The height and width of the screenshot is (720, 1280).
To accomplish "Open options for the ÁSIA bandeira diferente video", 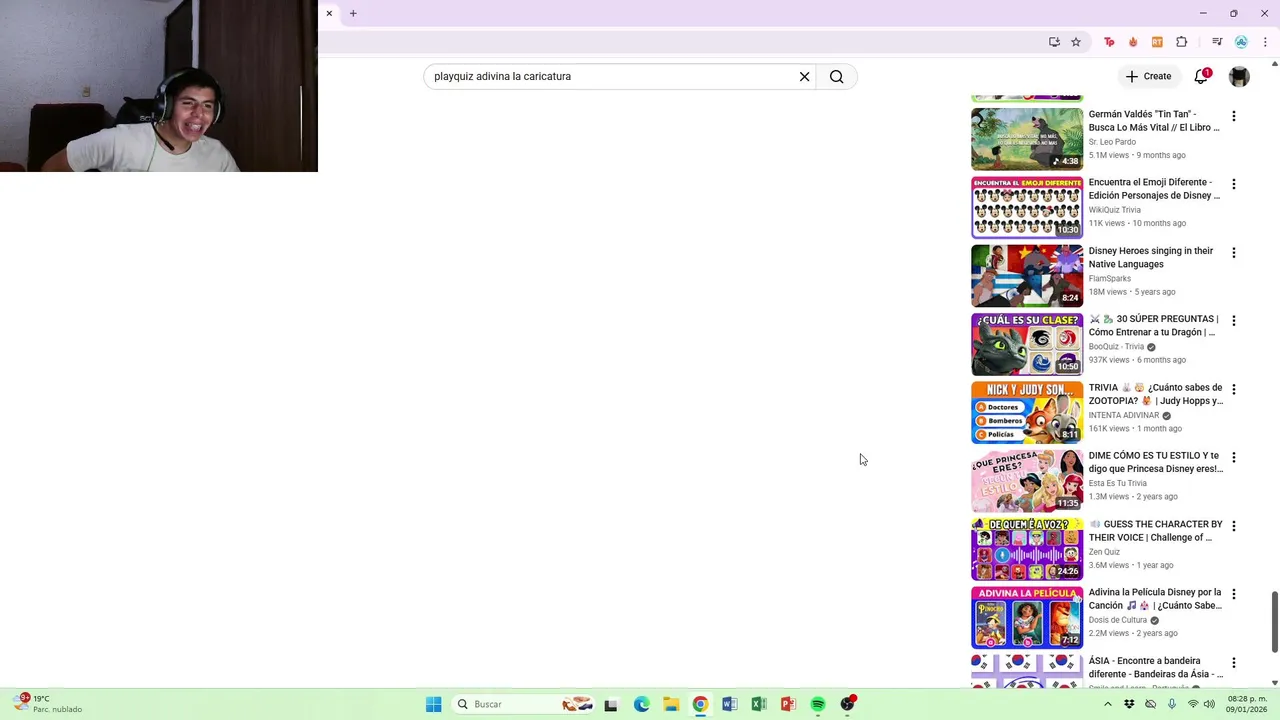I will click(x=1233, y=663).
